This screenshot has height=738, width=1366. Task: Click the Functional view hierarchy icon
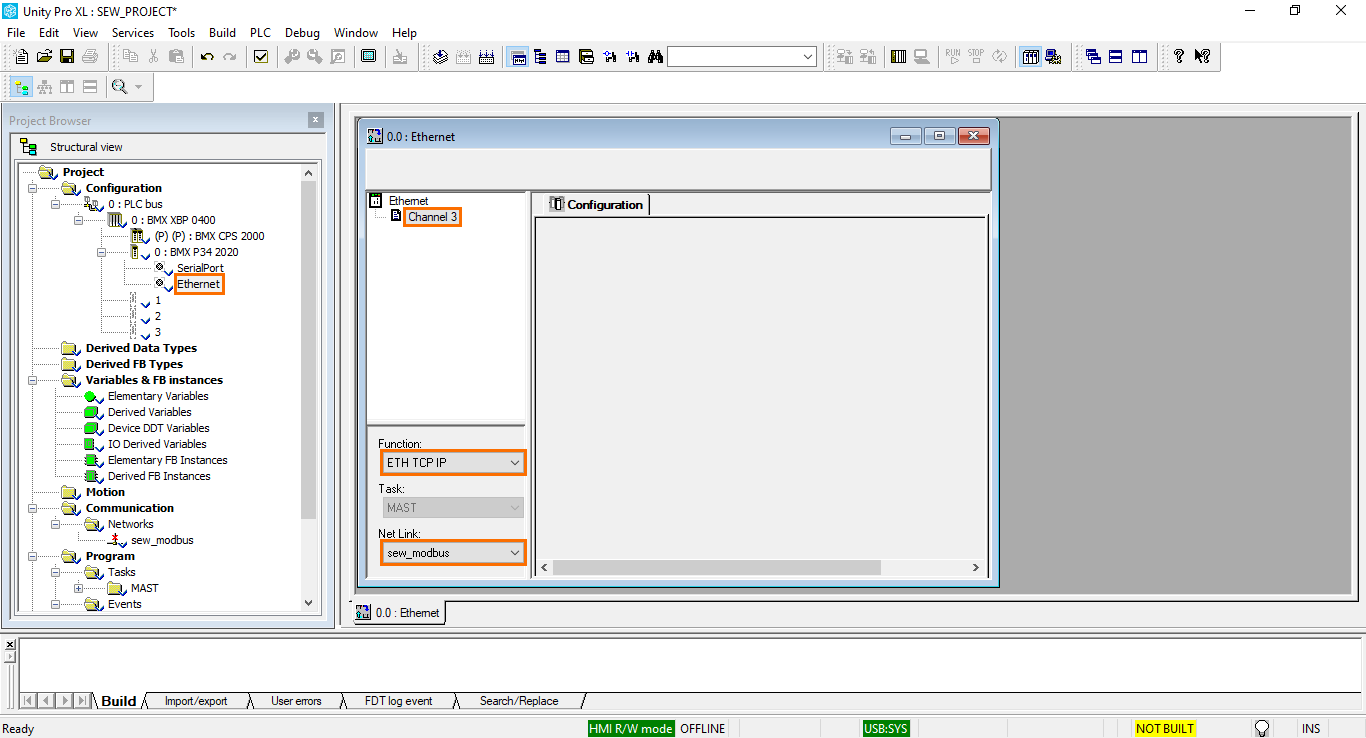pos(44,87)
